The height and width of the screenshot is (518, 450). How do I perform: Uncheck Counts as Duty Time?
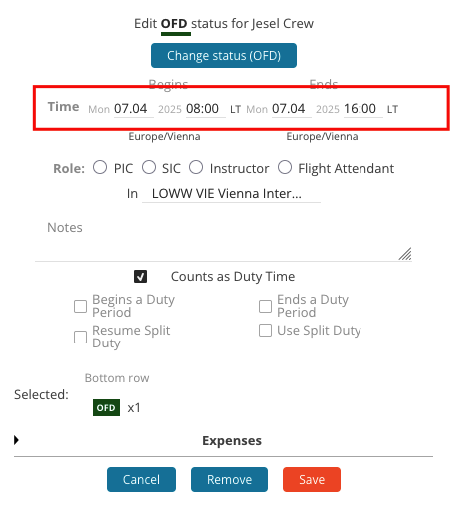tap(140, 276)
